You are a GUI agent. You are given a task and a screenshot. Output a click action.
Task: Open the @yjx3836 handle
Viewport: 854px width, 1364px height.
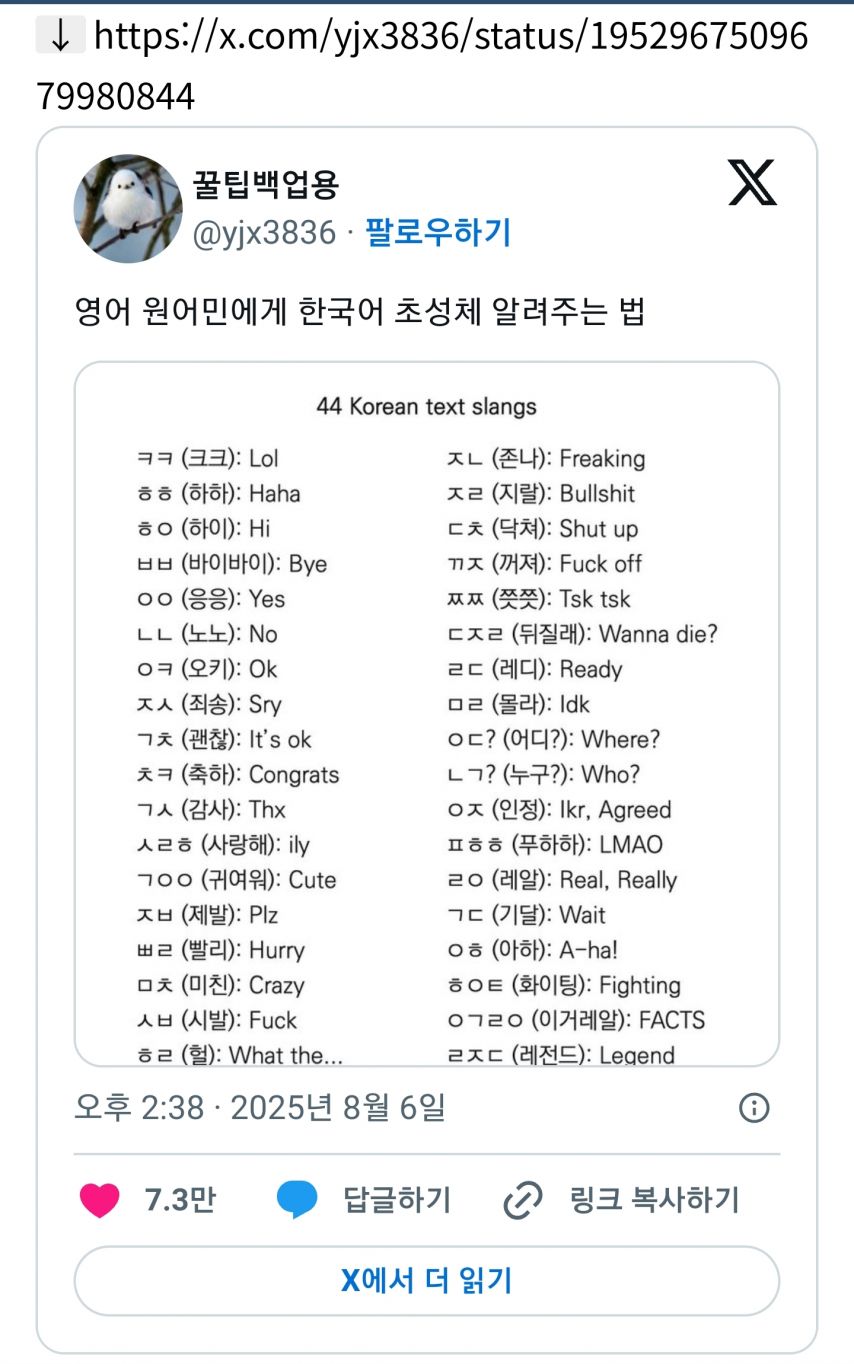pyautogui.click(x=264, y=233)
